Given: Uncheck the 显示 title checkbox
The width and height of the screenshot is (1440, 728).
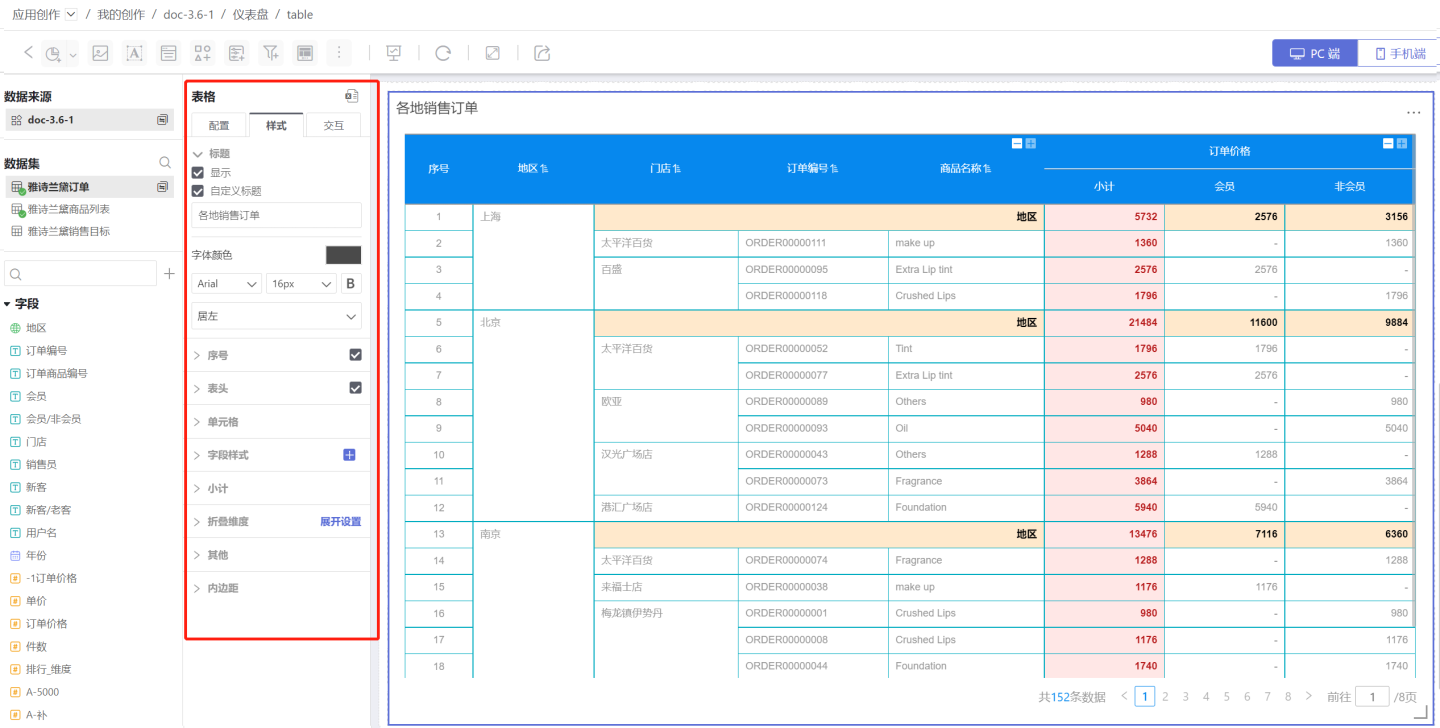Looking at the screenshot, I should (198, 172).
